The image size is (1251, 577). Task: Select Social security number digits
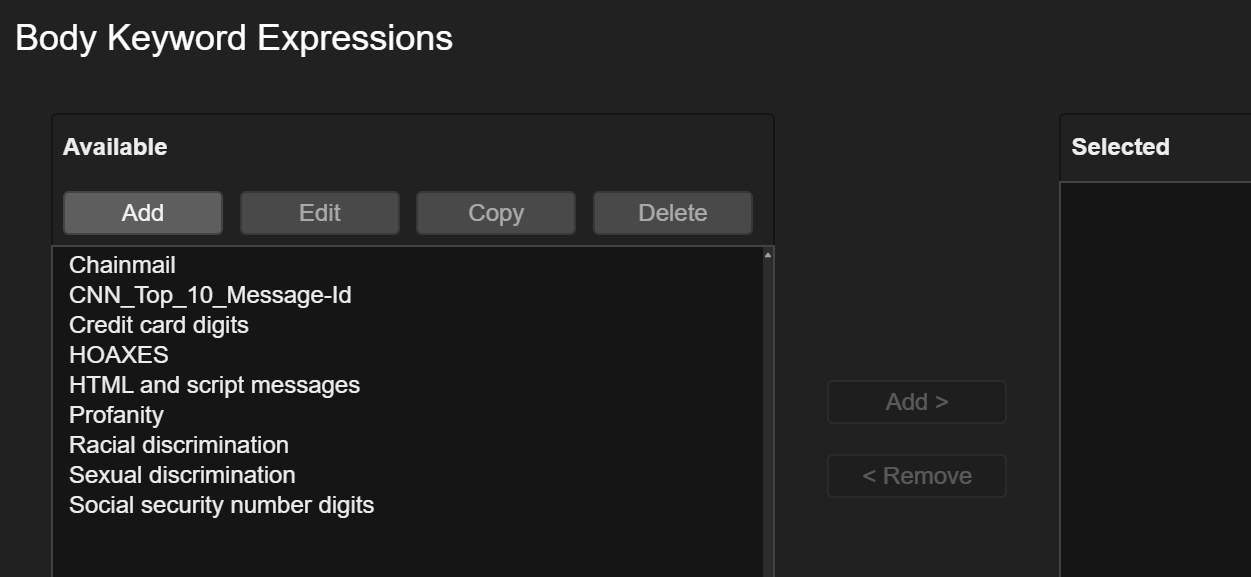point(221,505)
